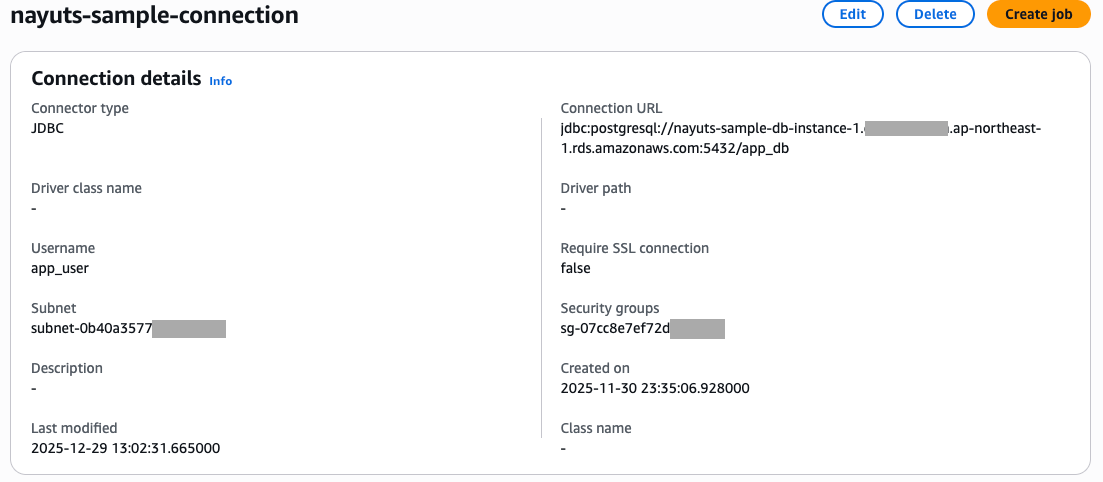Open the Info link beside Connection details
1103x482 pixels.
tap(220, 81)
